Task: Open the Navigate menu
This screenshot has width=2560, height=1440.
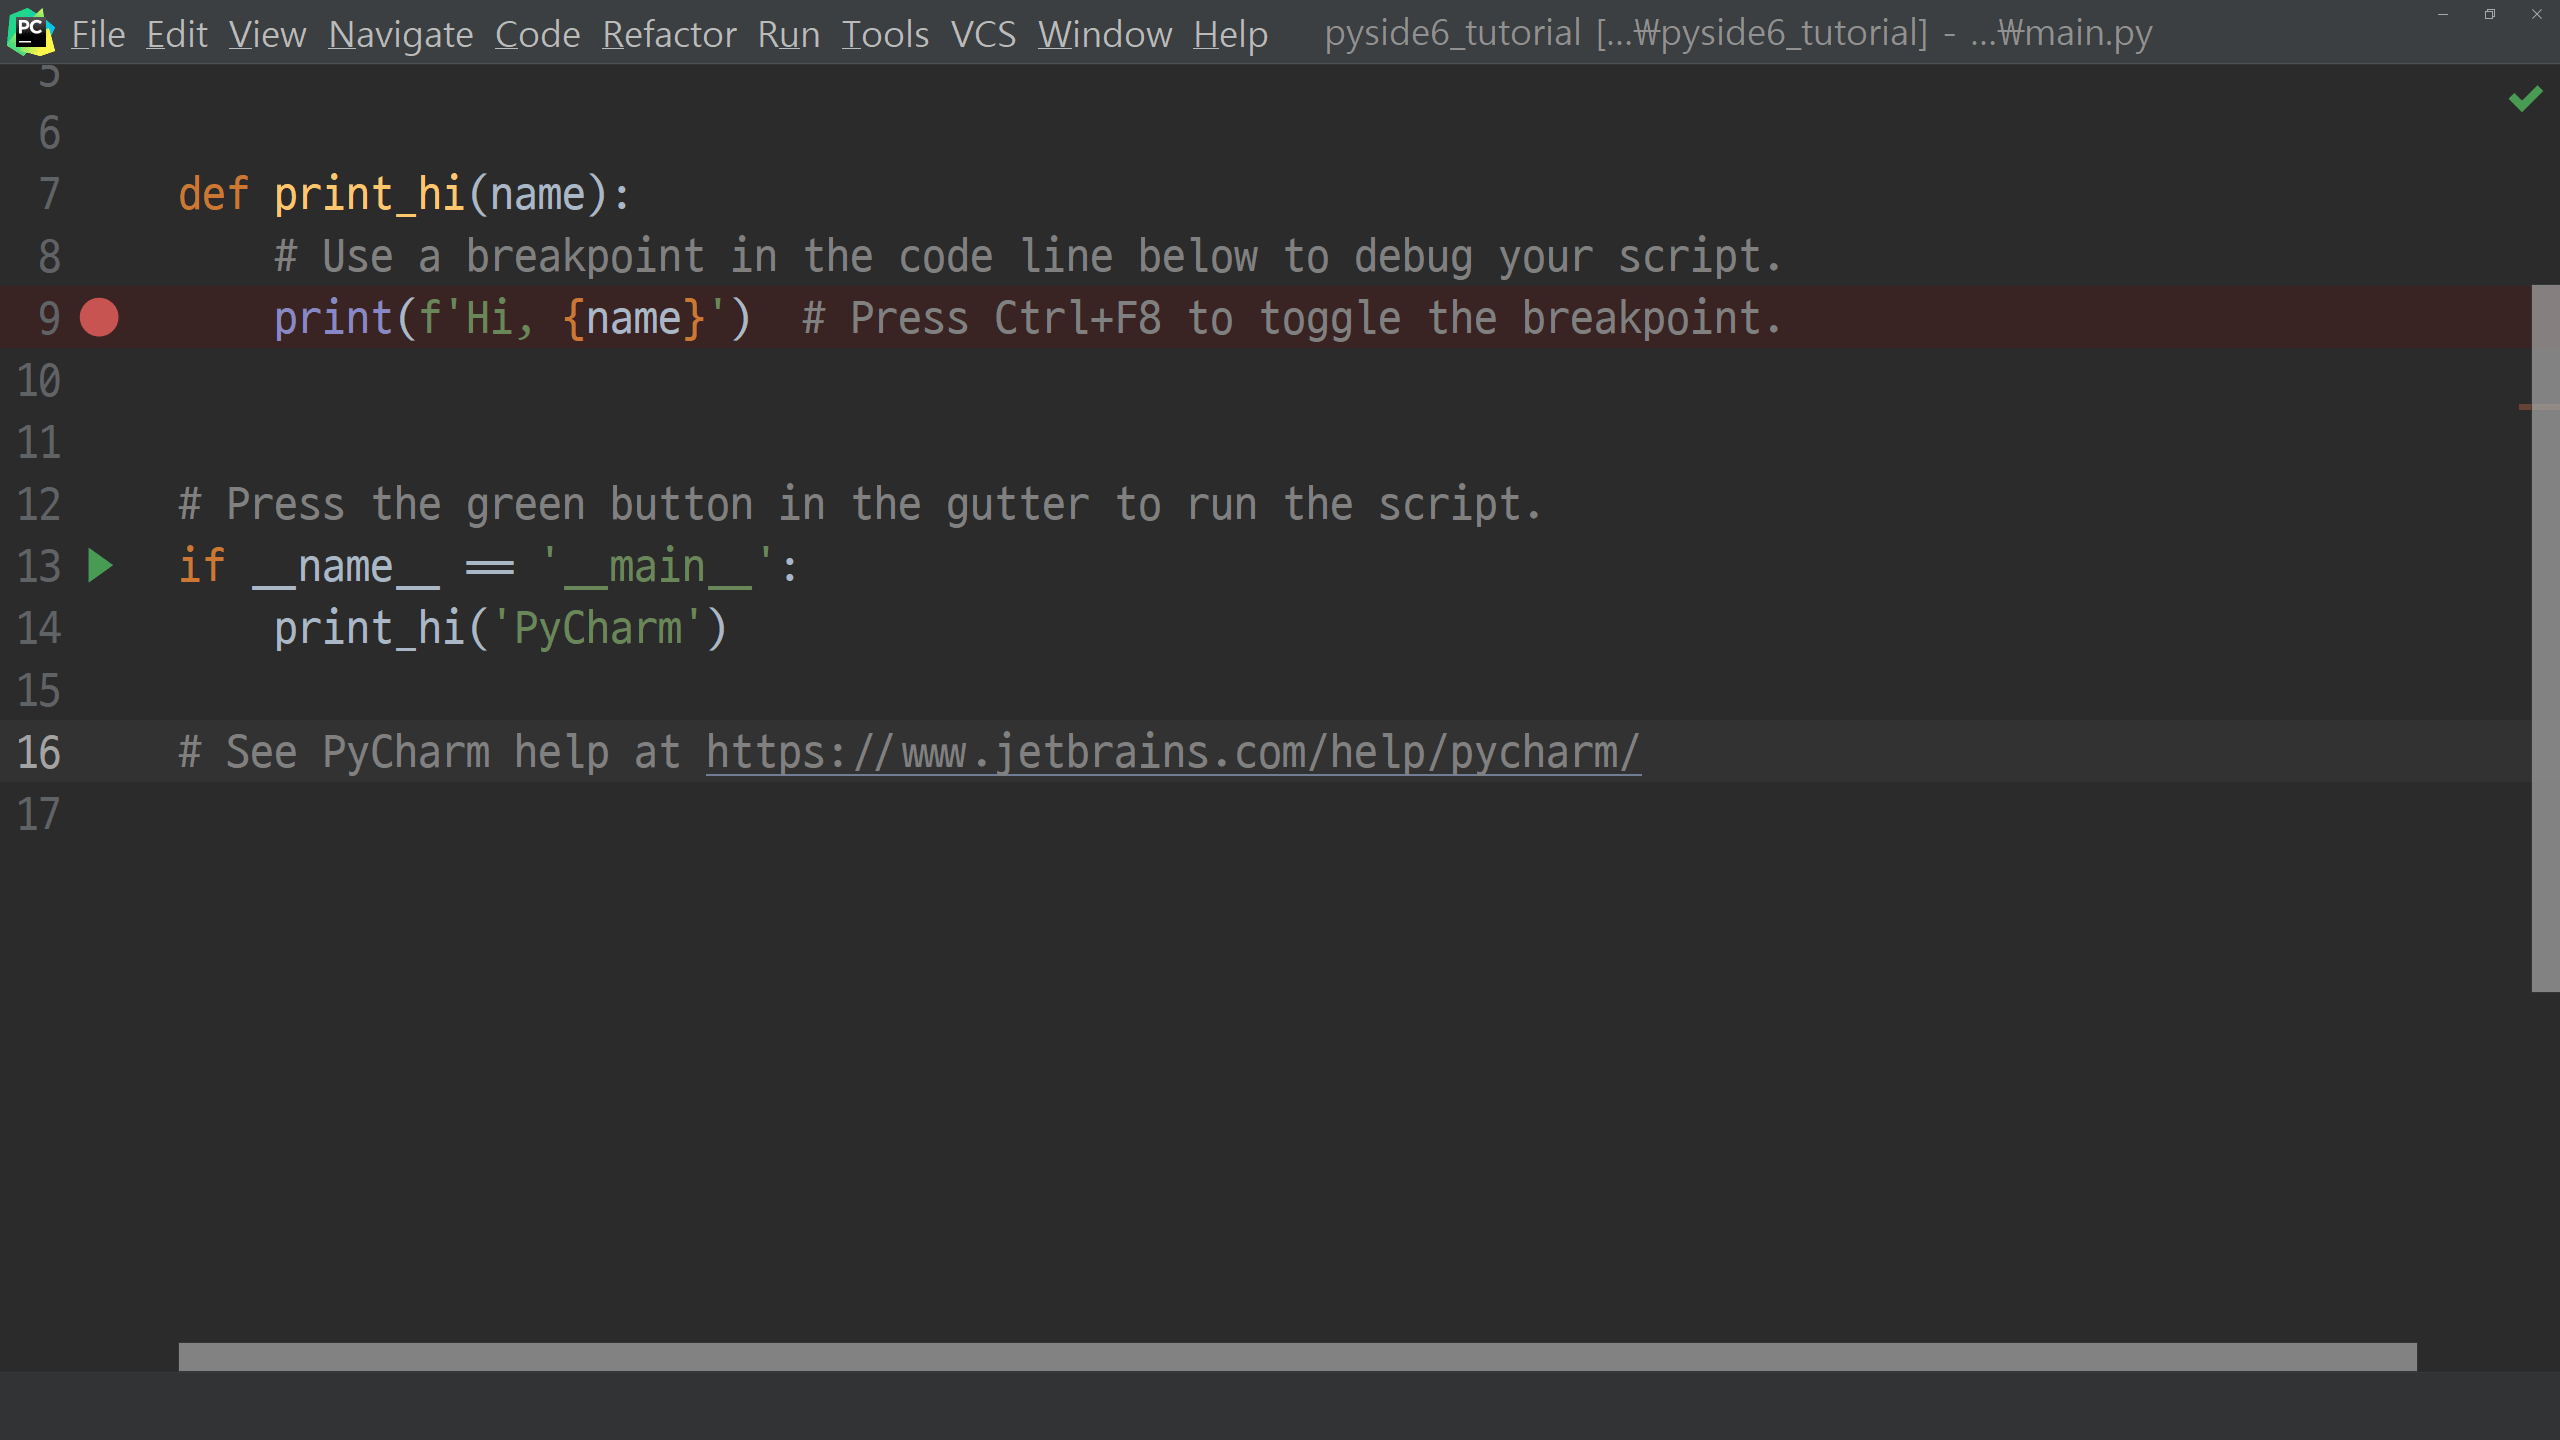Action: 400,35
